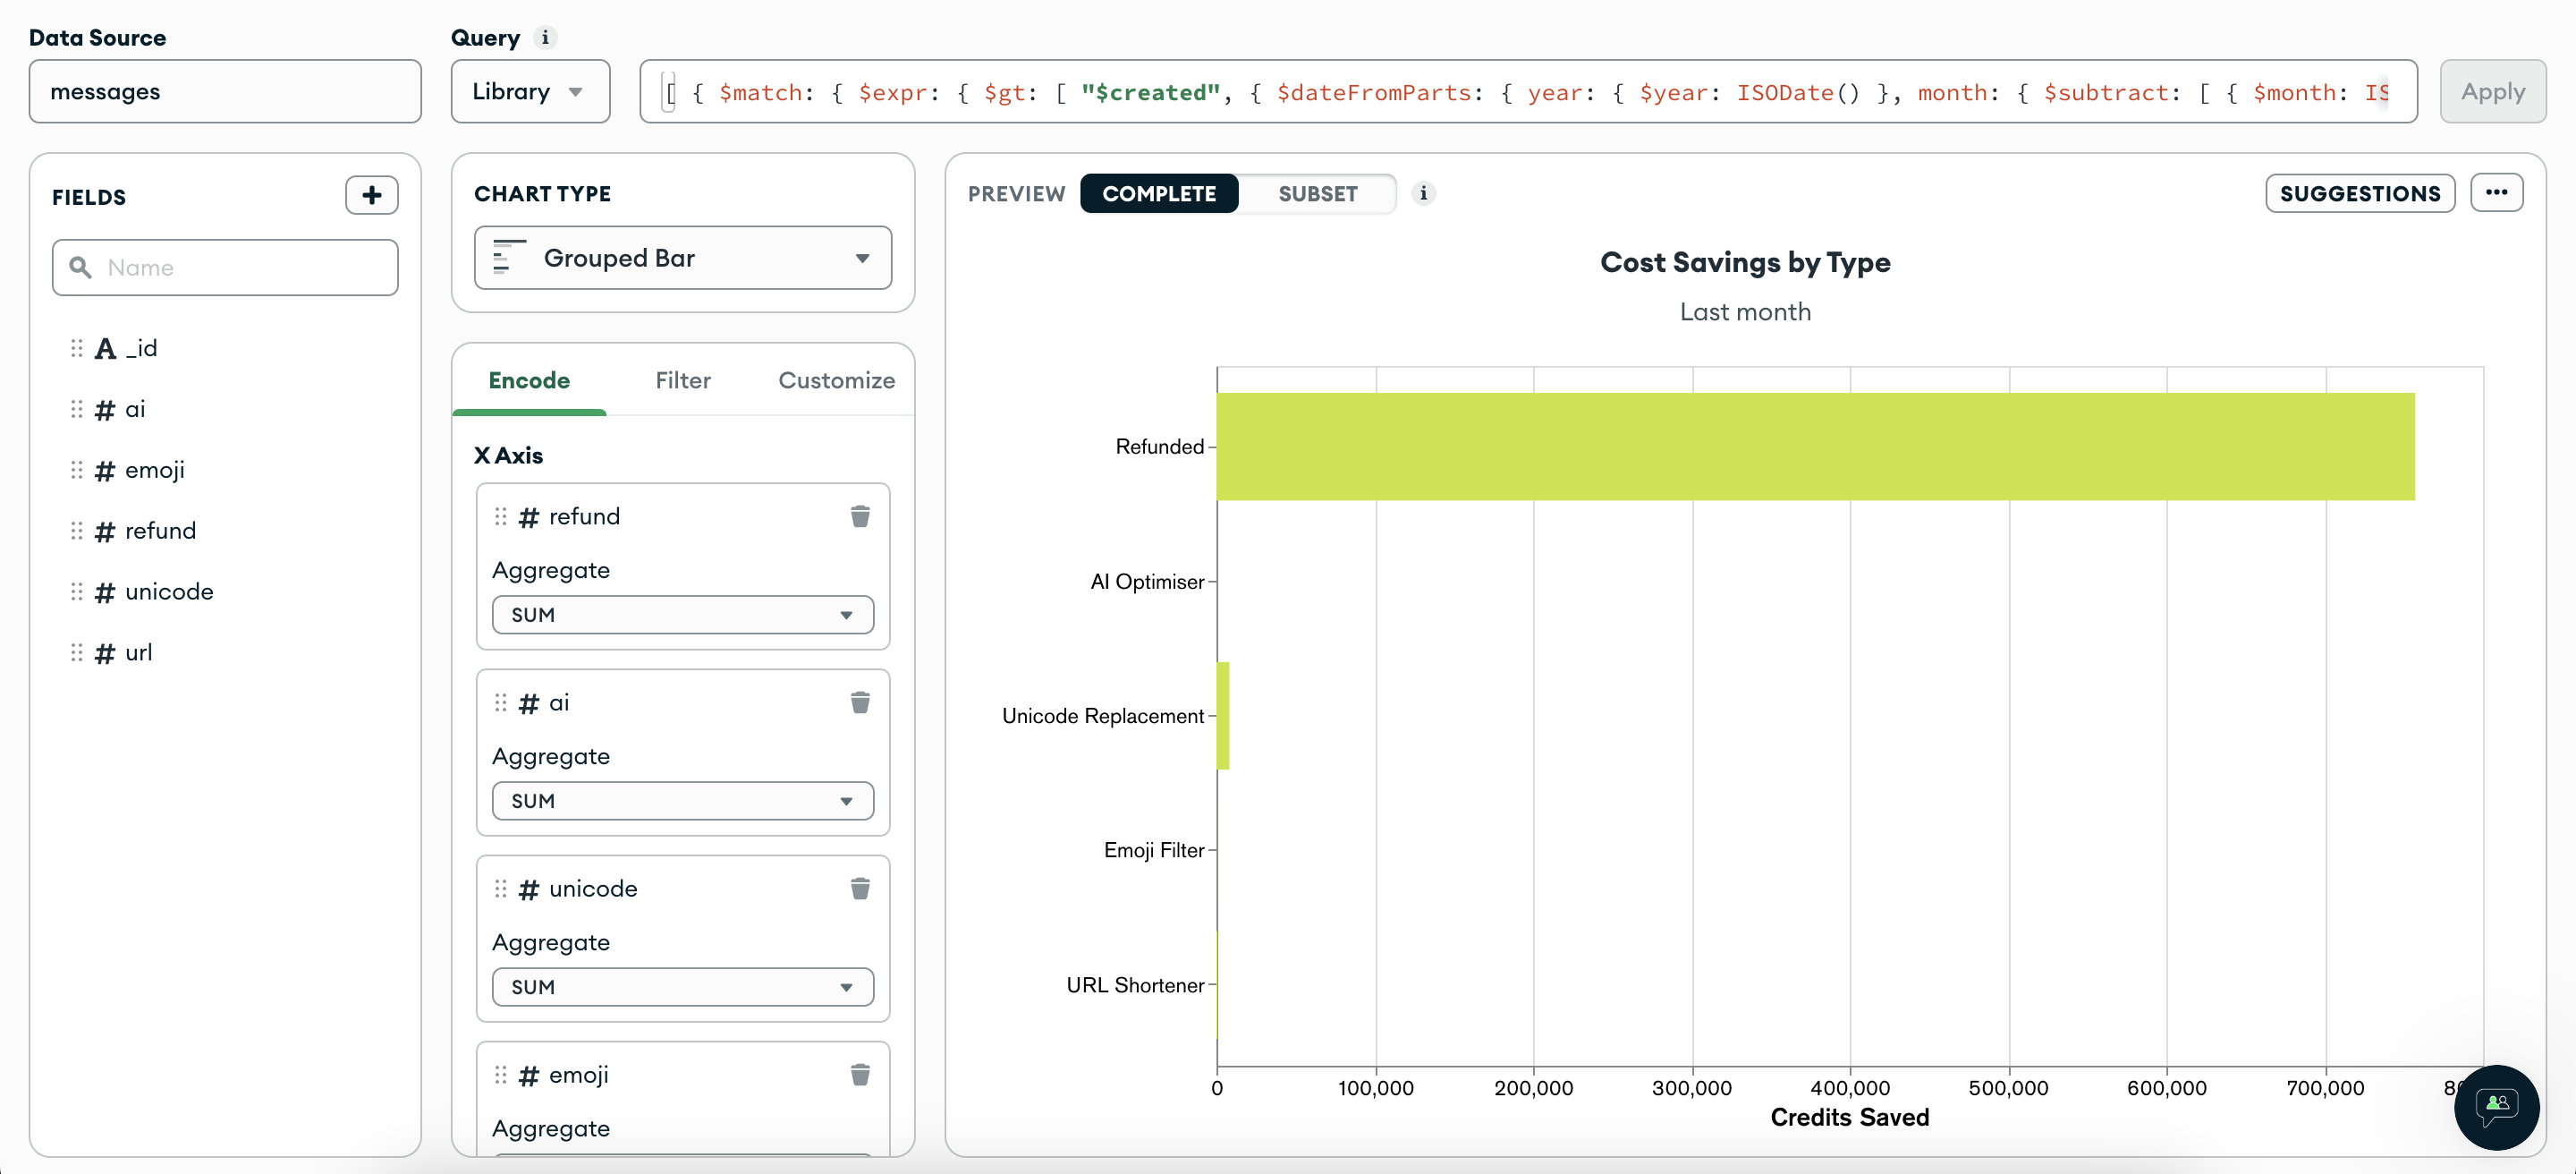Delete the refund field from X Axis

860,516
